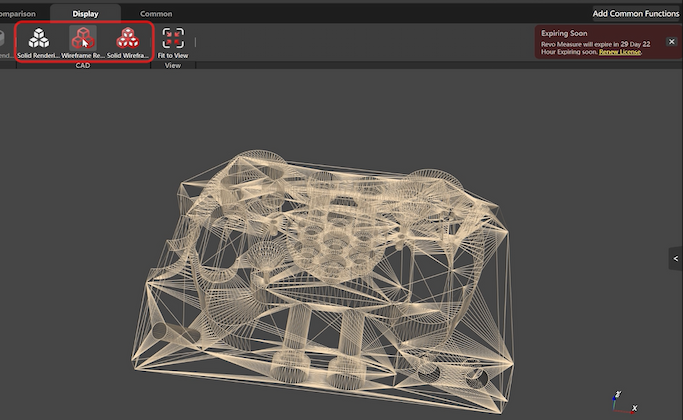Enable Solid Wireframe rendering
The width and height of the screenshot is (683, 420).
[x=127, y=42]
